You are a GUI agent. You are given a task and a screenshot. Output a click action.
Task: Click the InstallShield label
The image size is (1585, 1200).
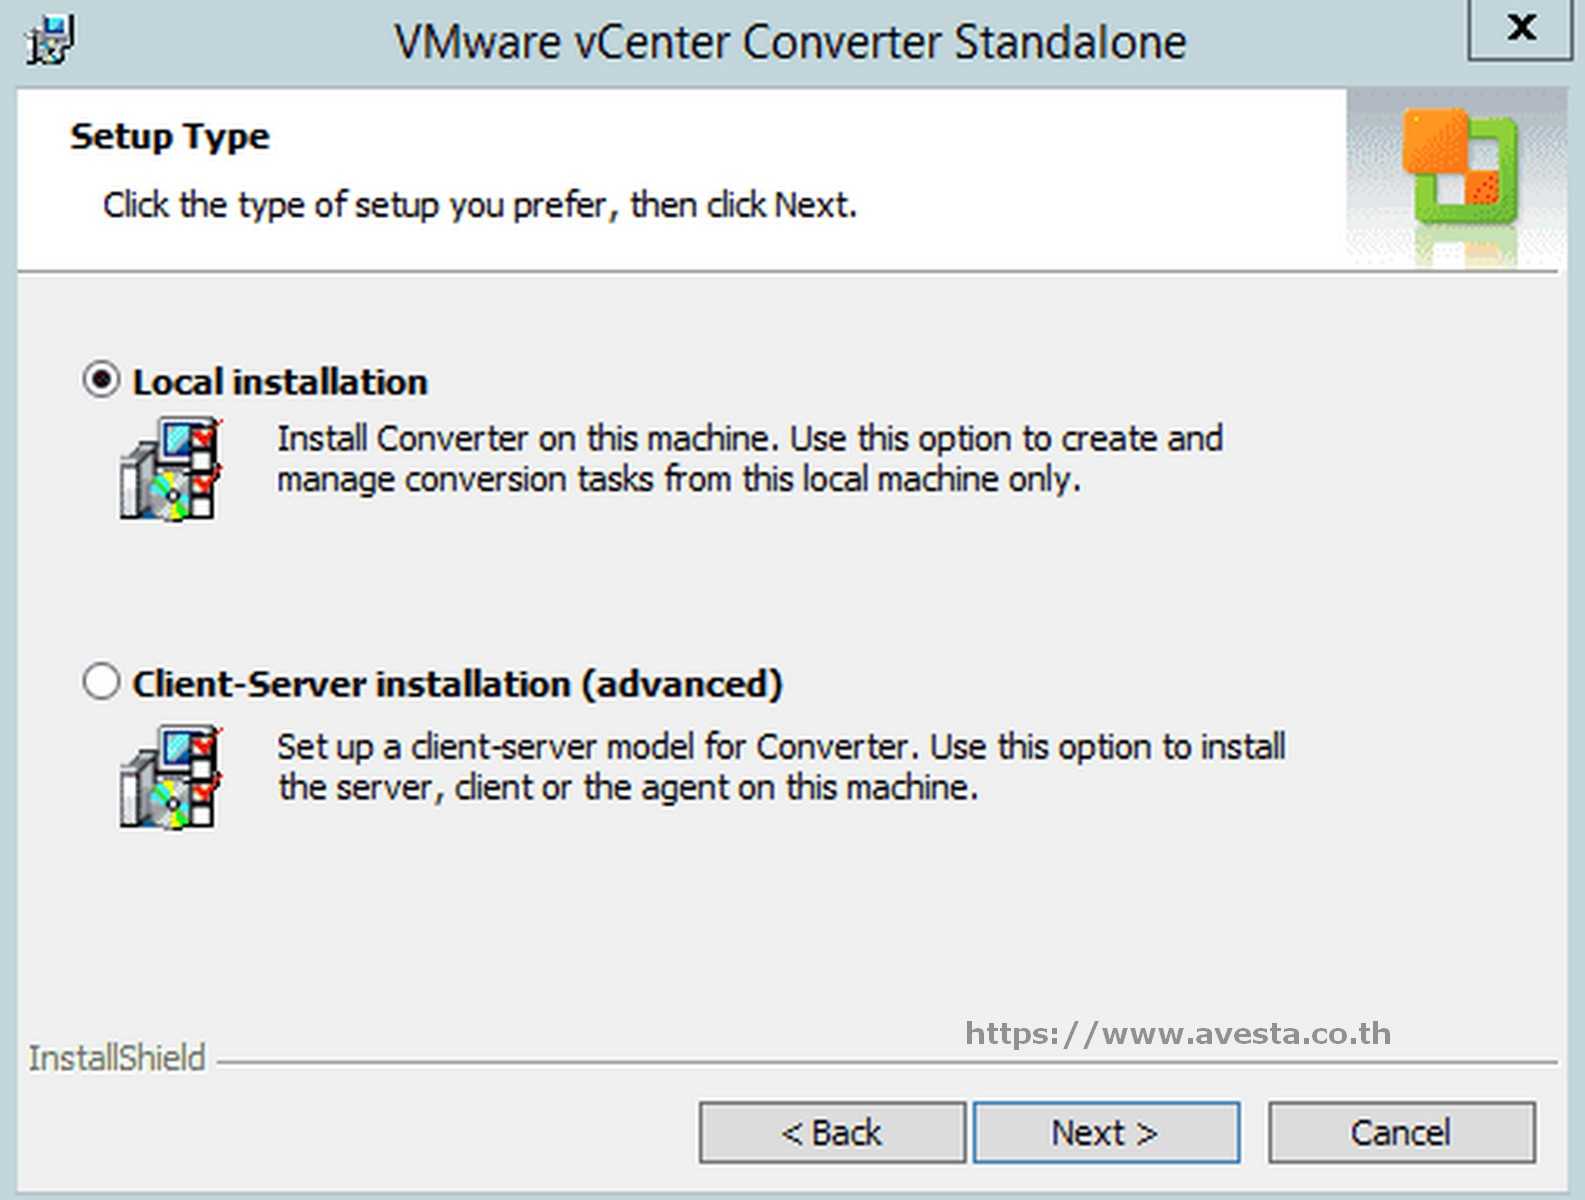pos(117,1058)
